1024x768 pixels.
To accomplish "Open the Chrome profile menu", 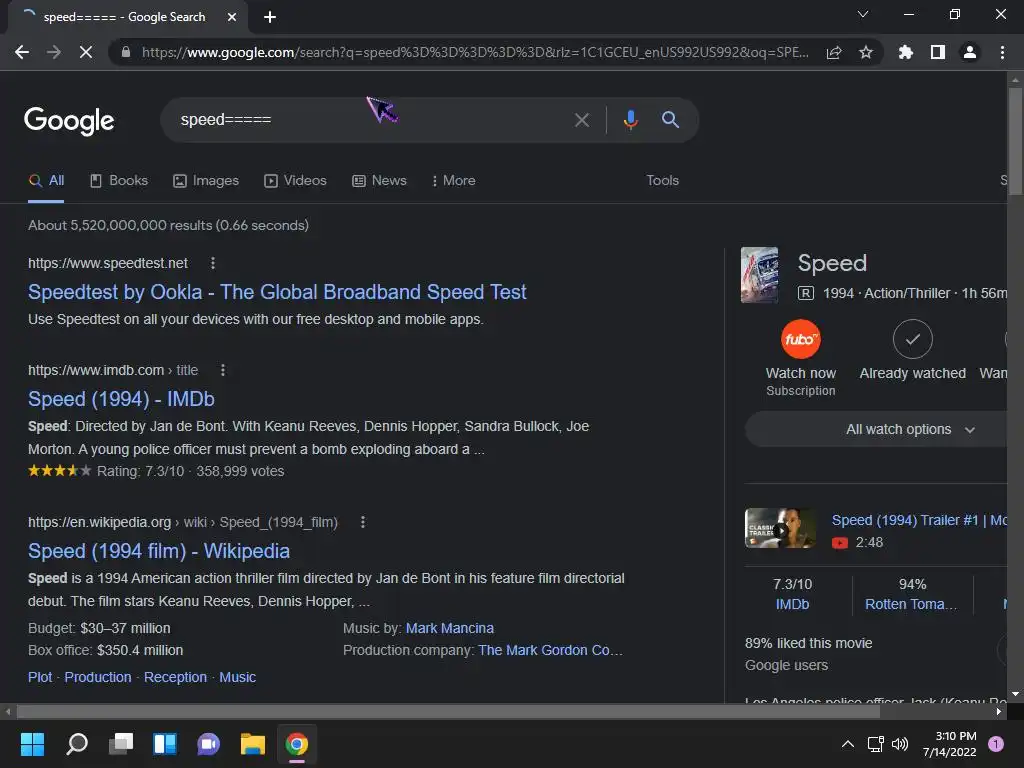I will click(970, 52).
